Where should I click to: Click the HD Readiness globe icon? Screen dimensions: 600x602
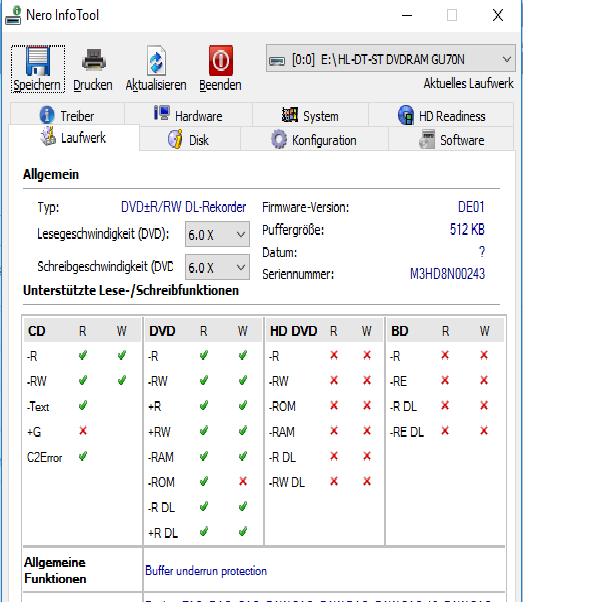pyautogui.click(x=406, y=115)
